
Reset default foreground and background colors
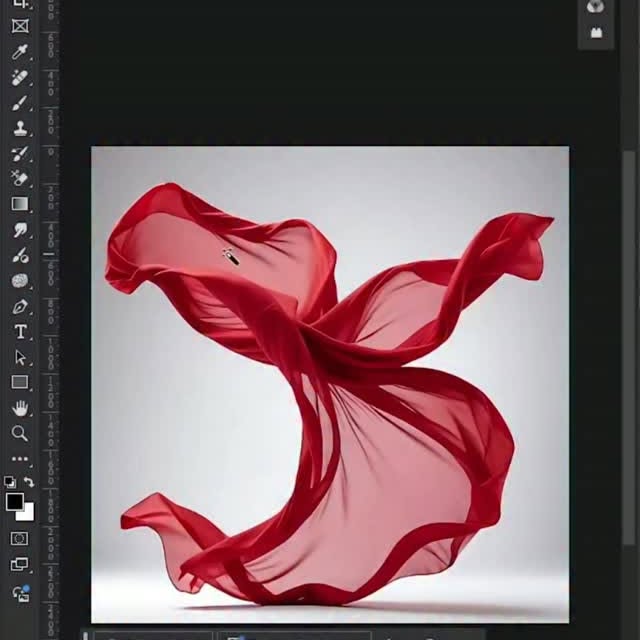click(x=10, y=482)
